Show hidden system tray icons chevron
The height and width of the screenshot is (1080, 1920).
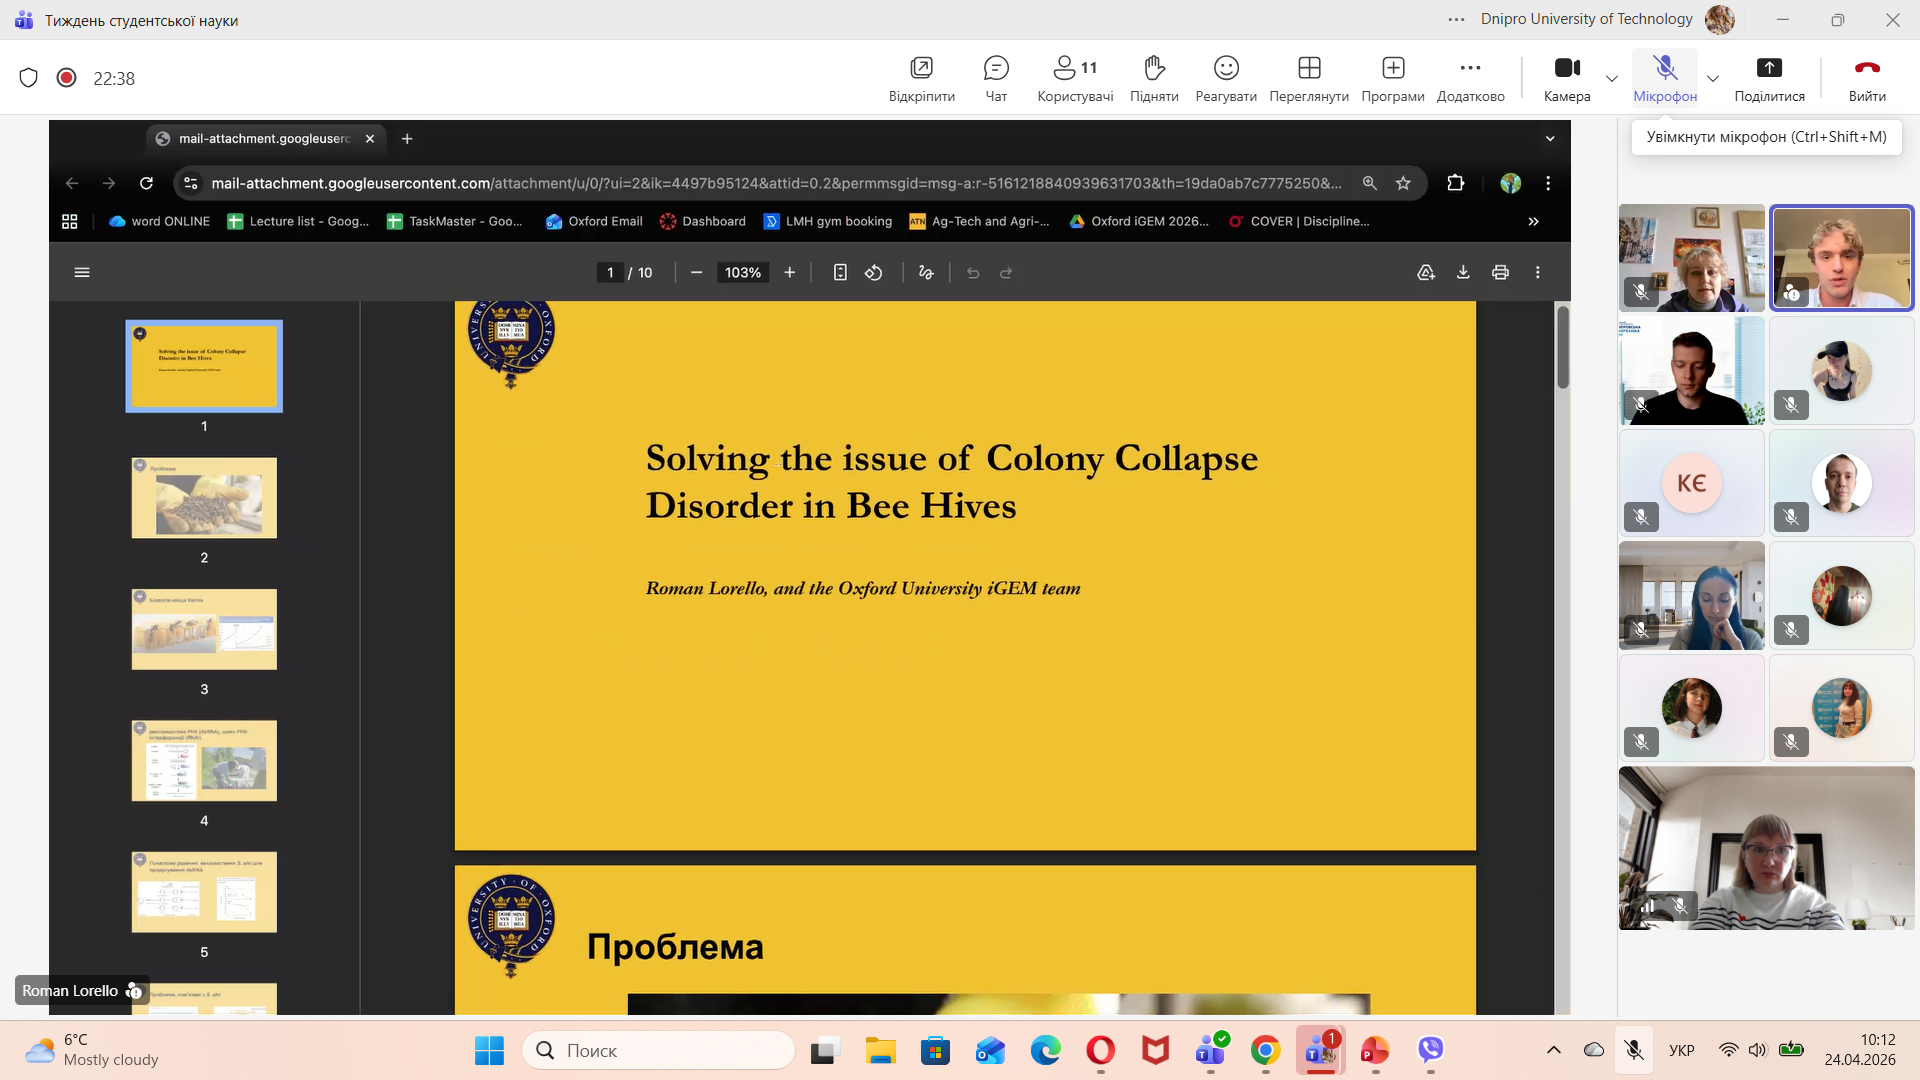(x=1553, y=1050)
